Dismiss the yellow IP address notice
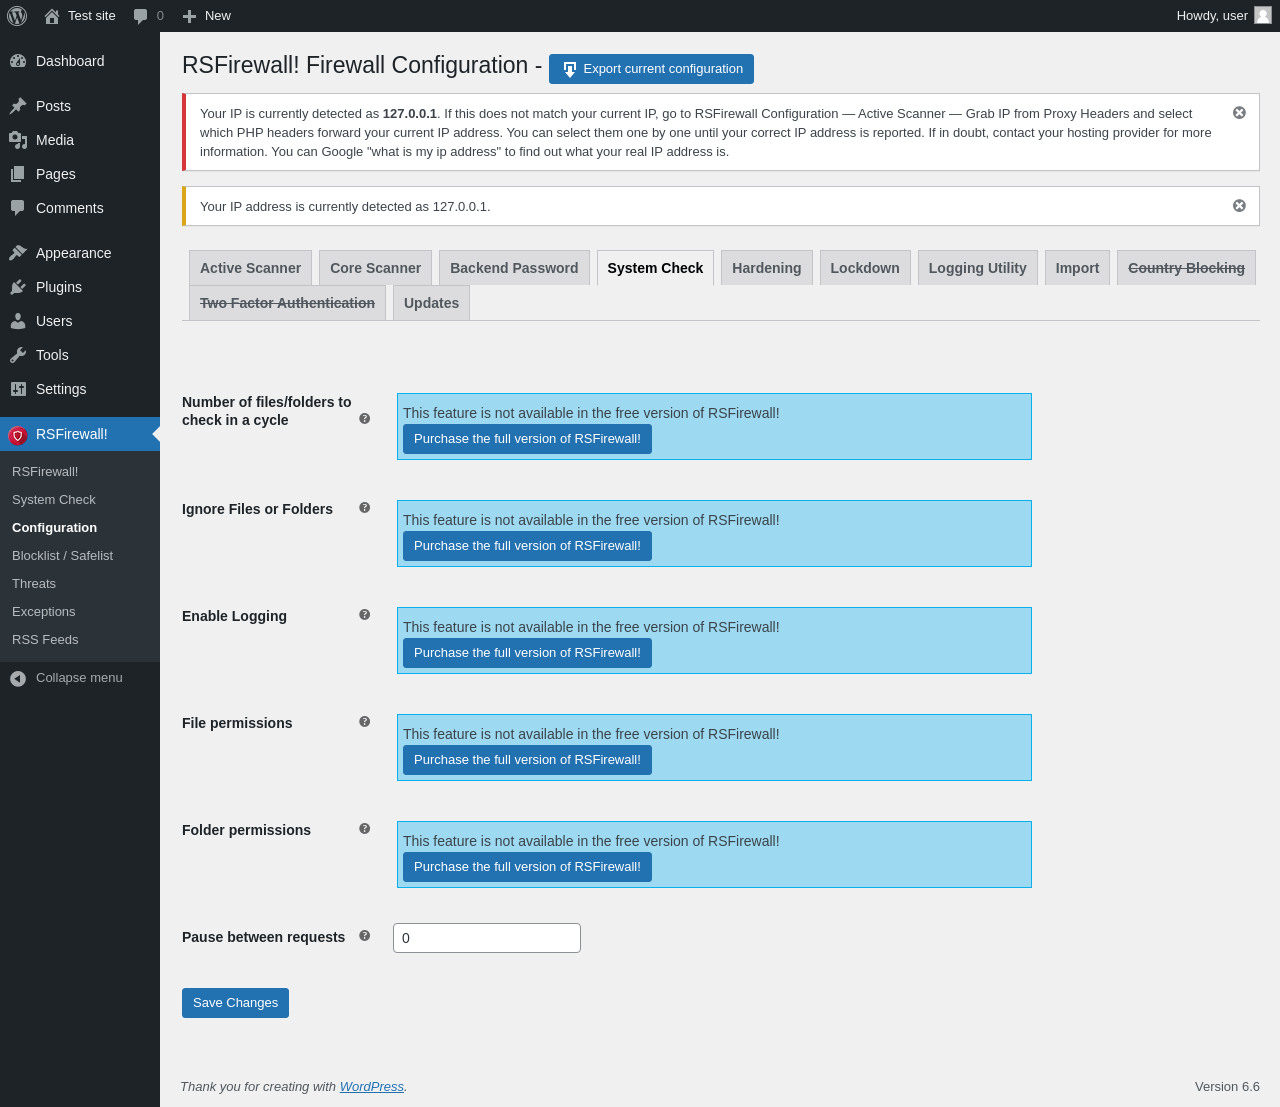Viewport: 1280px width, 1107px height. [1239, 206]
